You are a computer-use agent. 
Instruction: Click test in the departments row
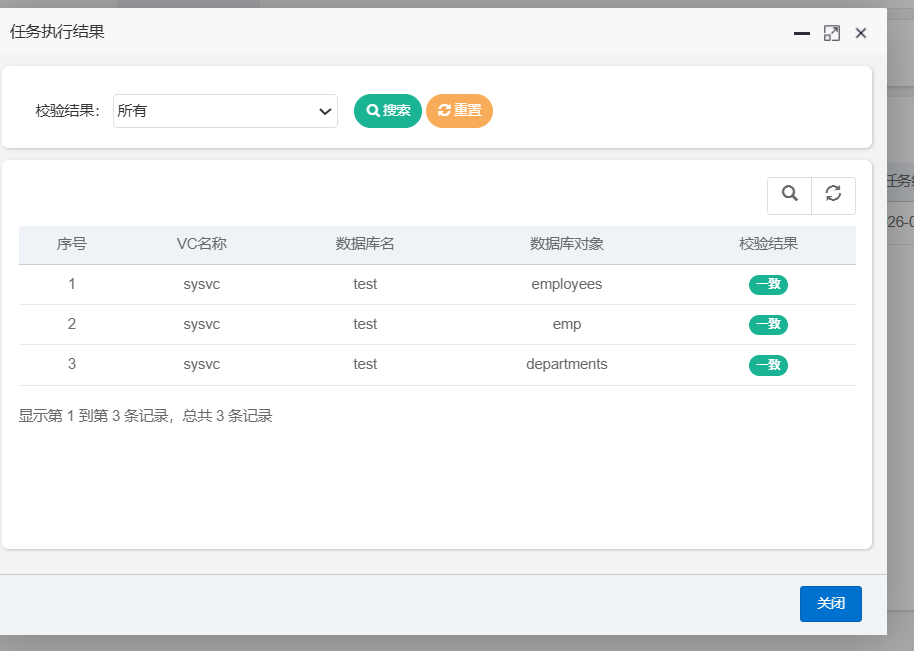pyautogui.click(x=365, y=364)
